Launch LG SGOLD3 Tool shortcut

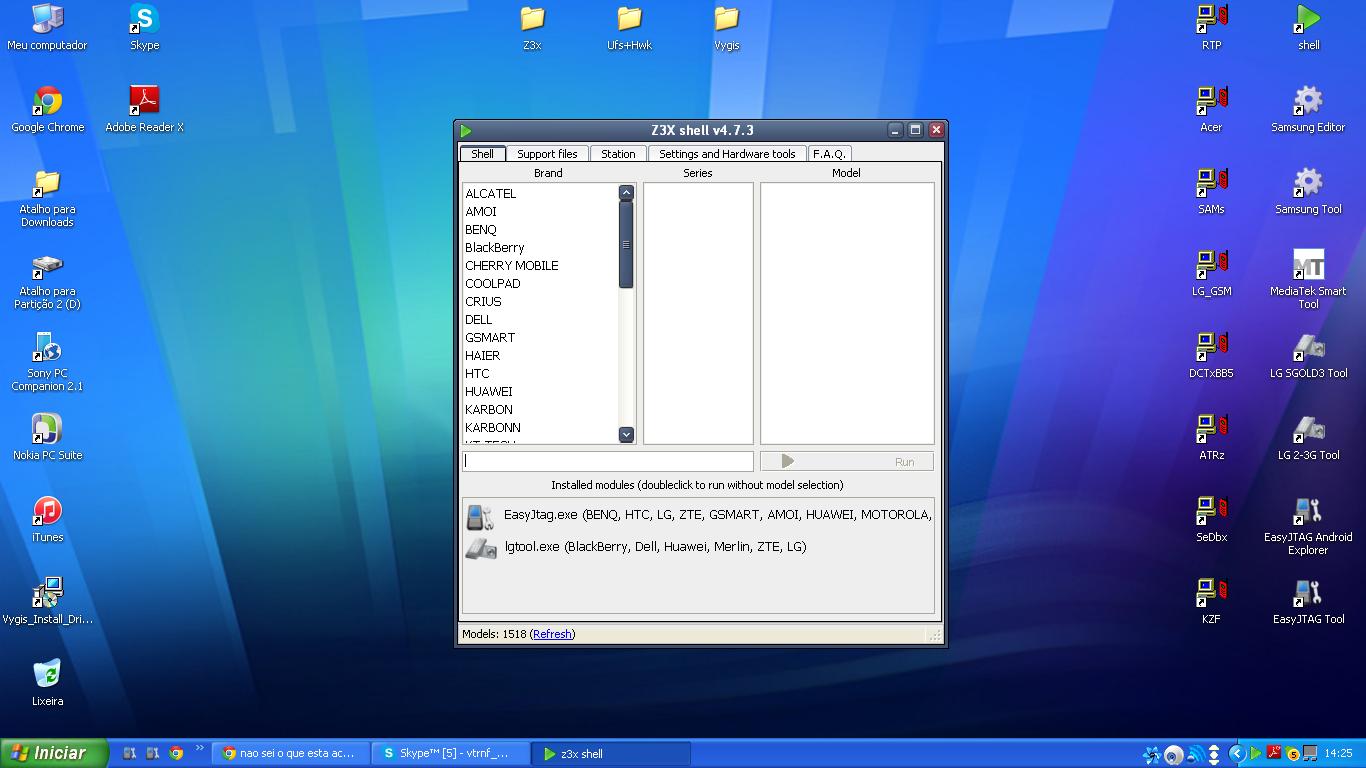1308,355
